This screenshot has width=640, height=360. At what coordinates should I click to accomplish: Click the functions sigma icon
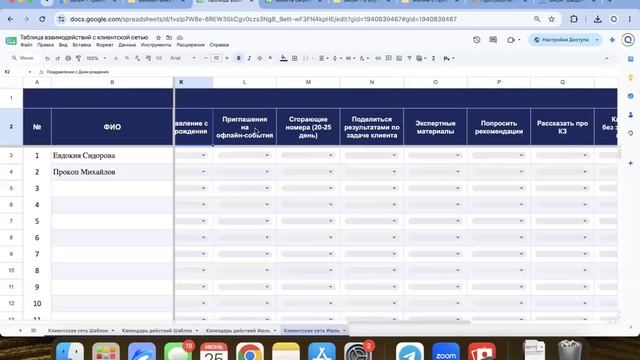point(433,58)
